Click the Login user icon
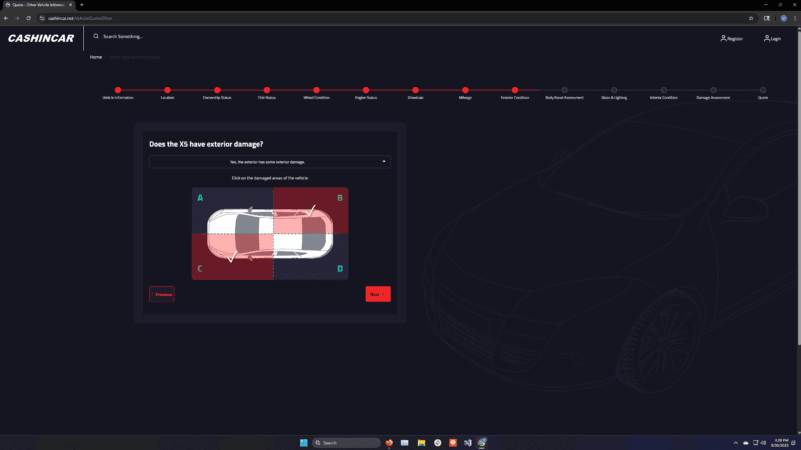801x450 pixels. [x=767, y=38]
